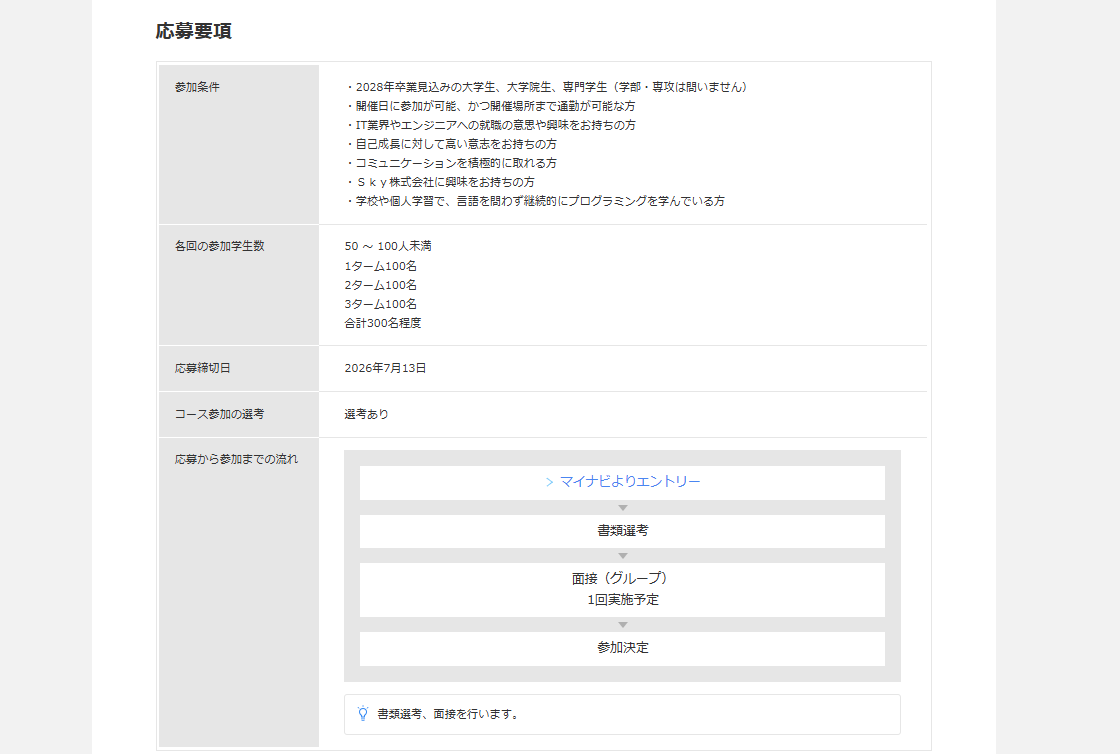Screen dimensions: 1120x754
Task: Click the 参加条件 row label
Action: [x=197, y=87]
